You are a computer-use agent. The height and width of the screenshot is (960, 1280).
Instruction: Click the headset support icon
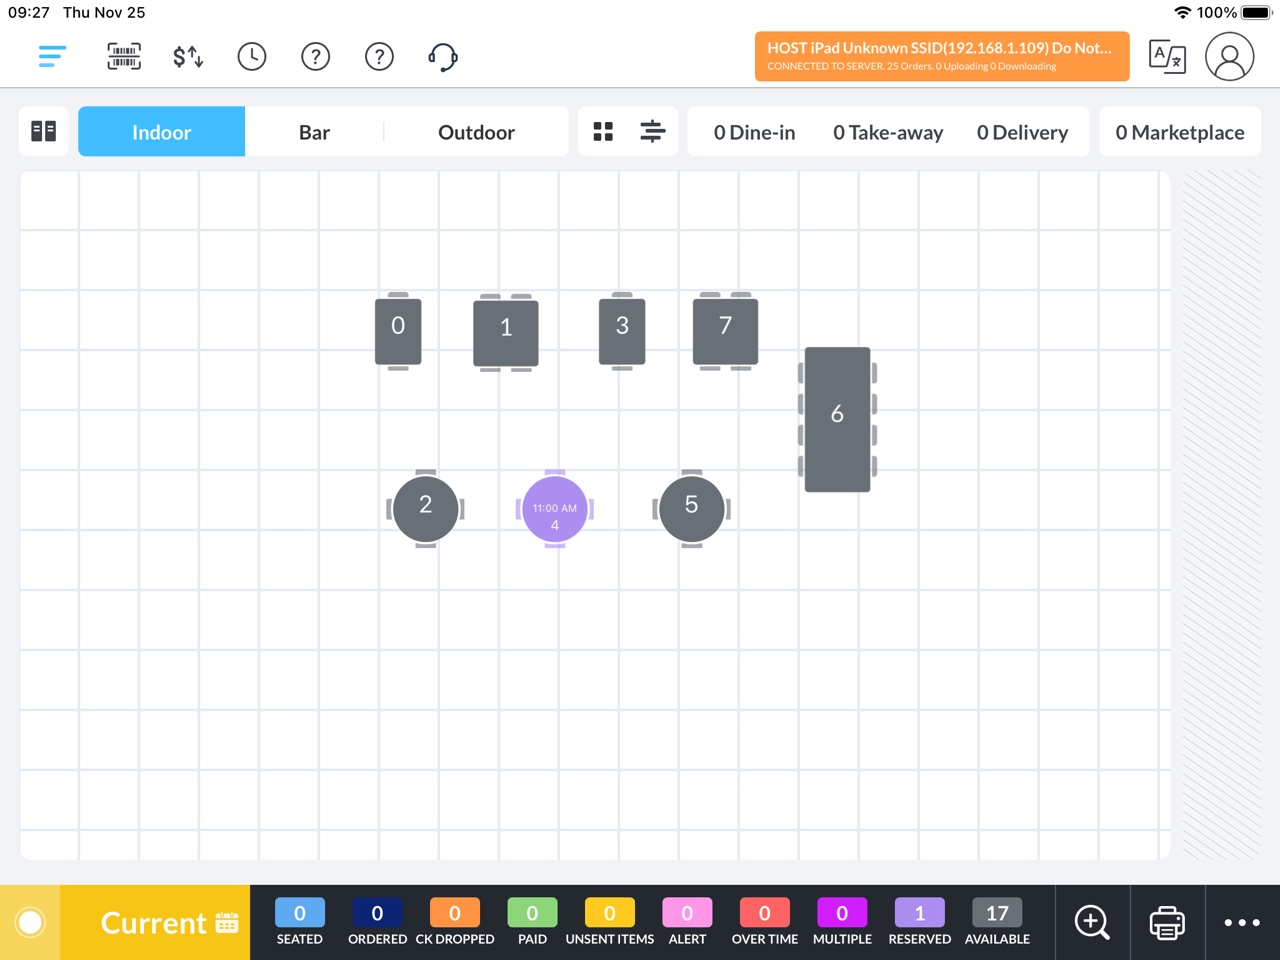443,56
